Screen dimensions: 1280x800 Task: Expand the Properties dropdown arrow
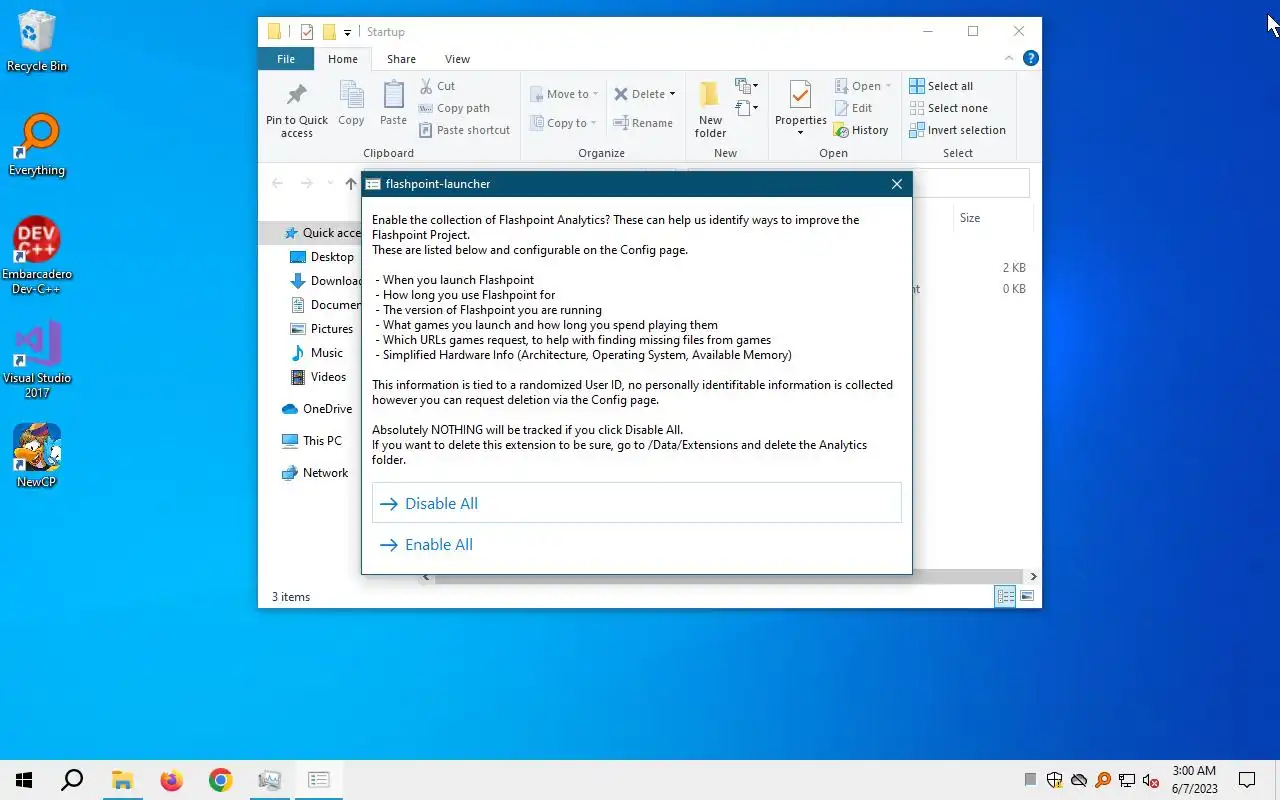pyautogui.click(x=800, y=133)
